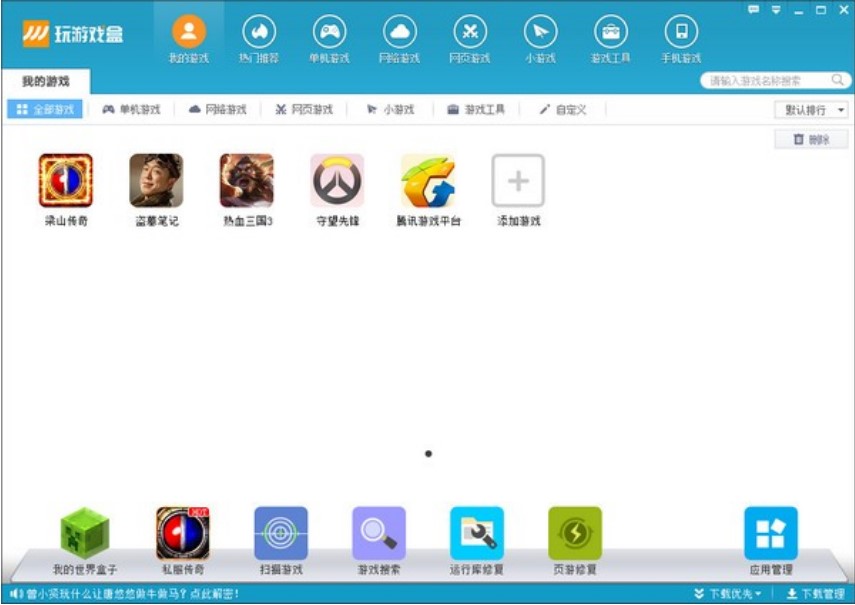Filter by 单机游戏 category tab

click(131, 110)
